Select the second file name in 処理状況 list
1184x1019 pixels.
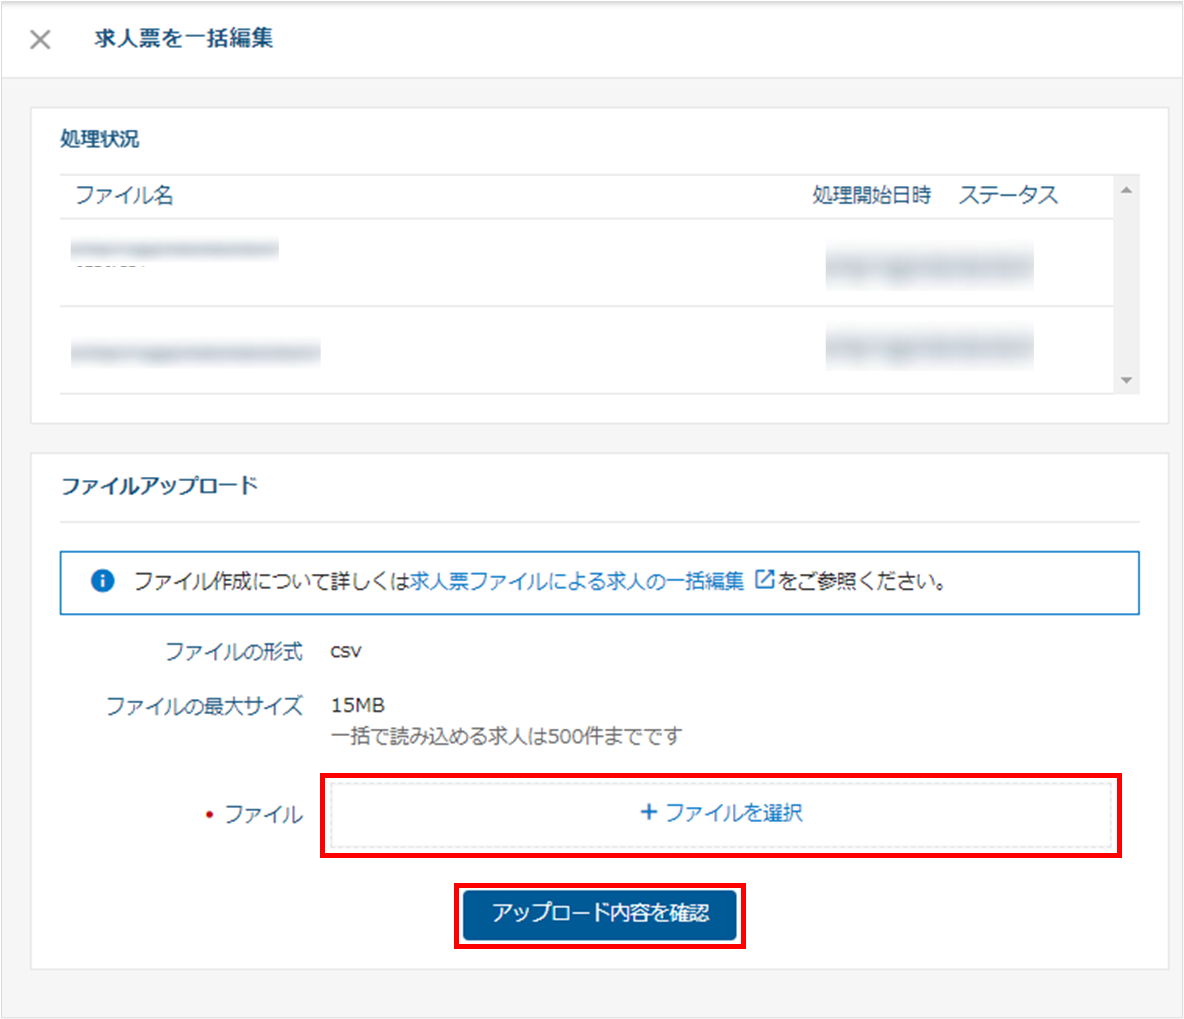[195, 352]
